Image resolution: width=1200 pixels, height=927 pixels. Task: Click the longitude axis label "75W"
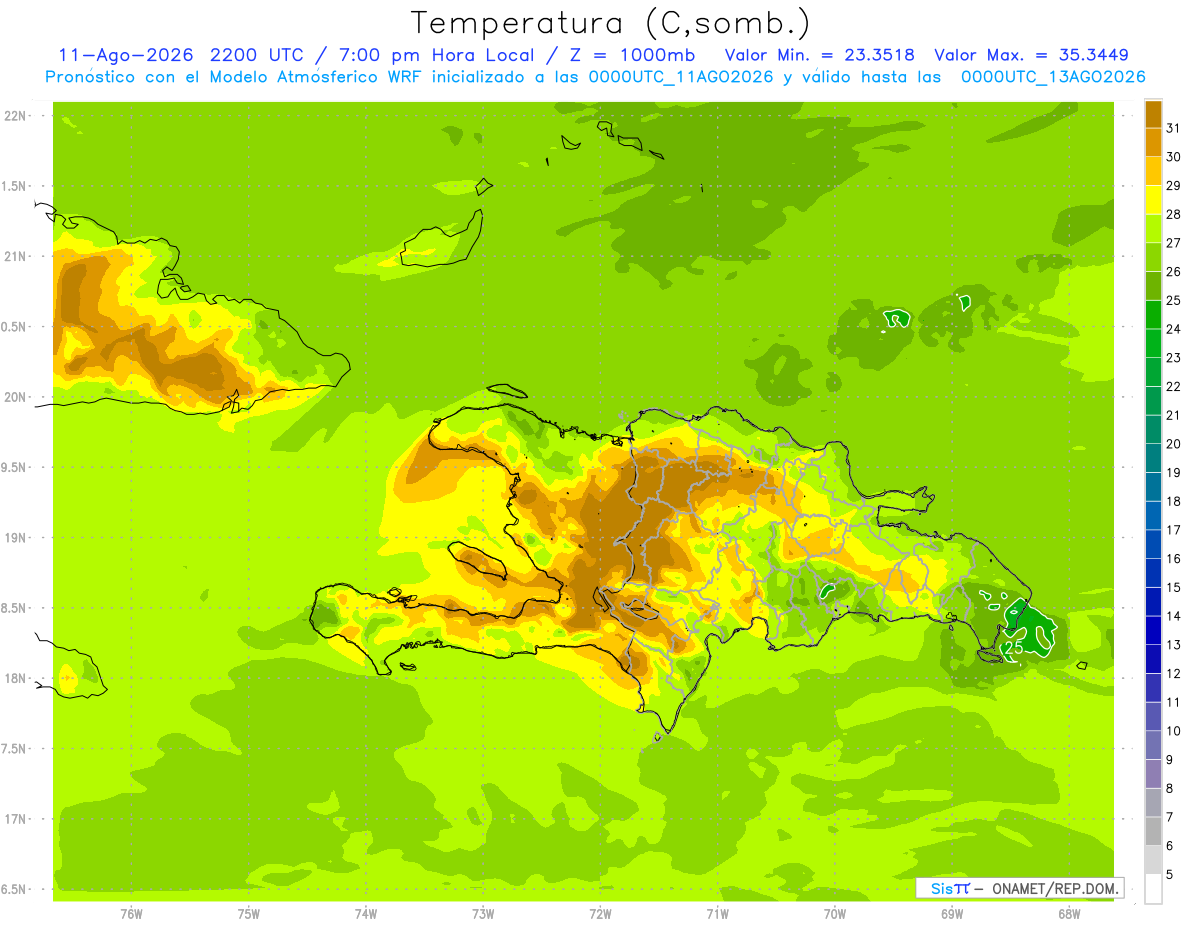[x=249, y=914]
